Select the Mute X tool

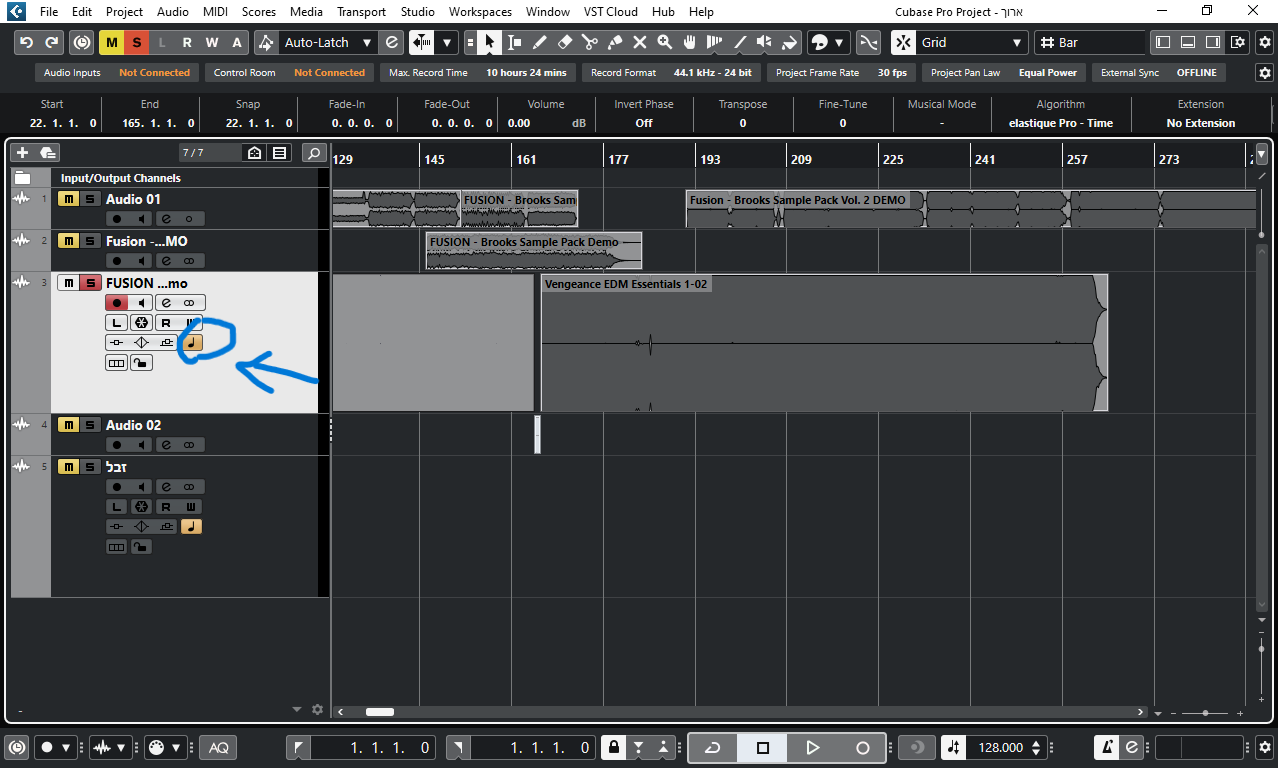(x=639, y=43)
